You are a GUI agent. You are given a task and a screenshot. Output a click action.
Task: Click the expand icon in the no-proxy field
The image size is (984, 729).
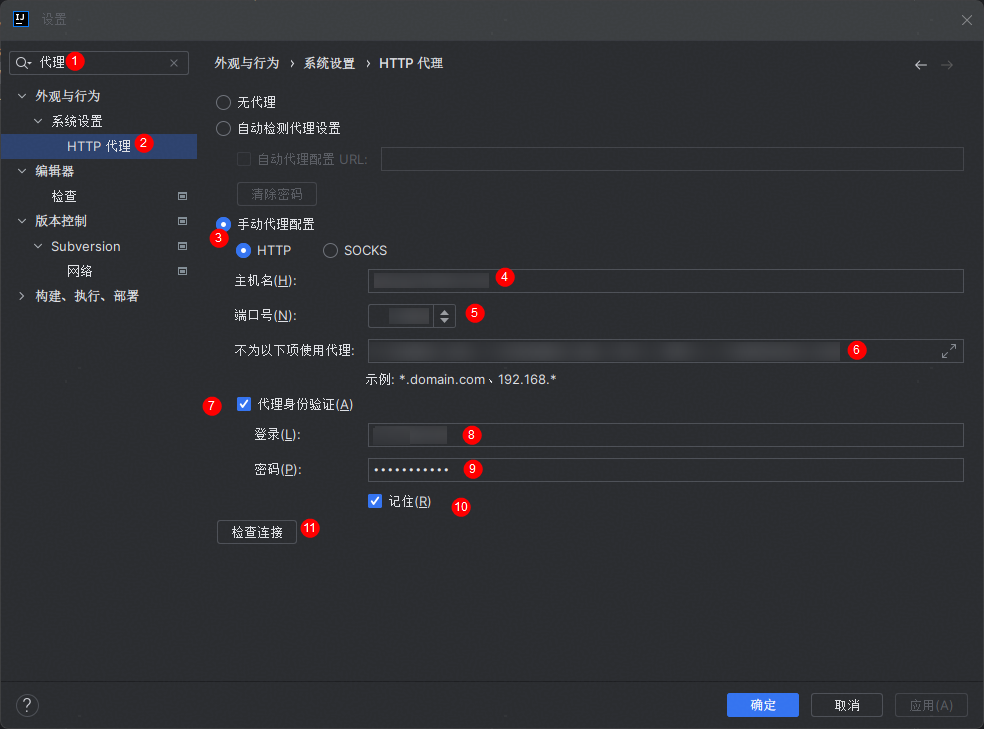click(x=948, y=351)
